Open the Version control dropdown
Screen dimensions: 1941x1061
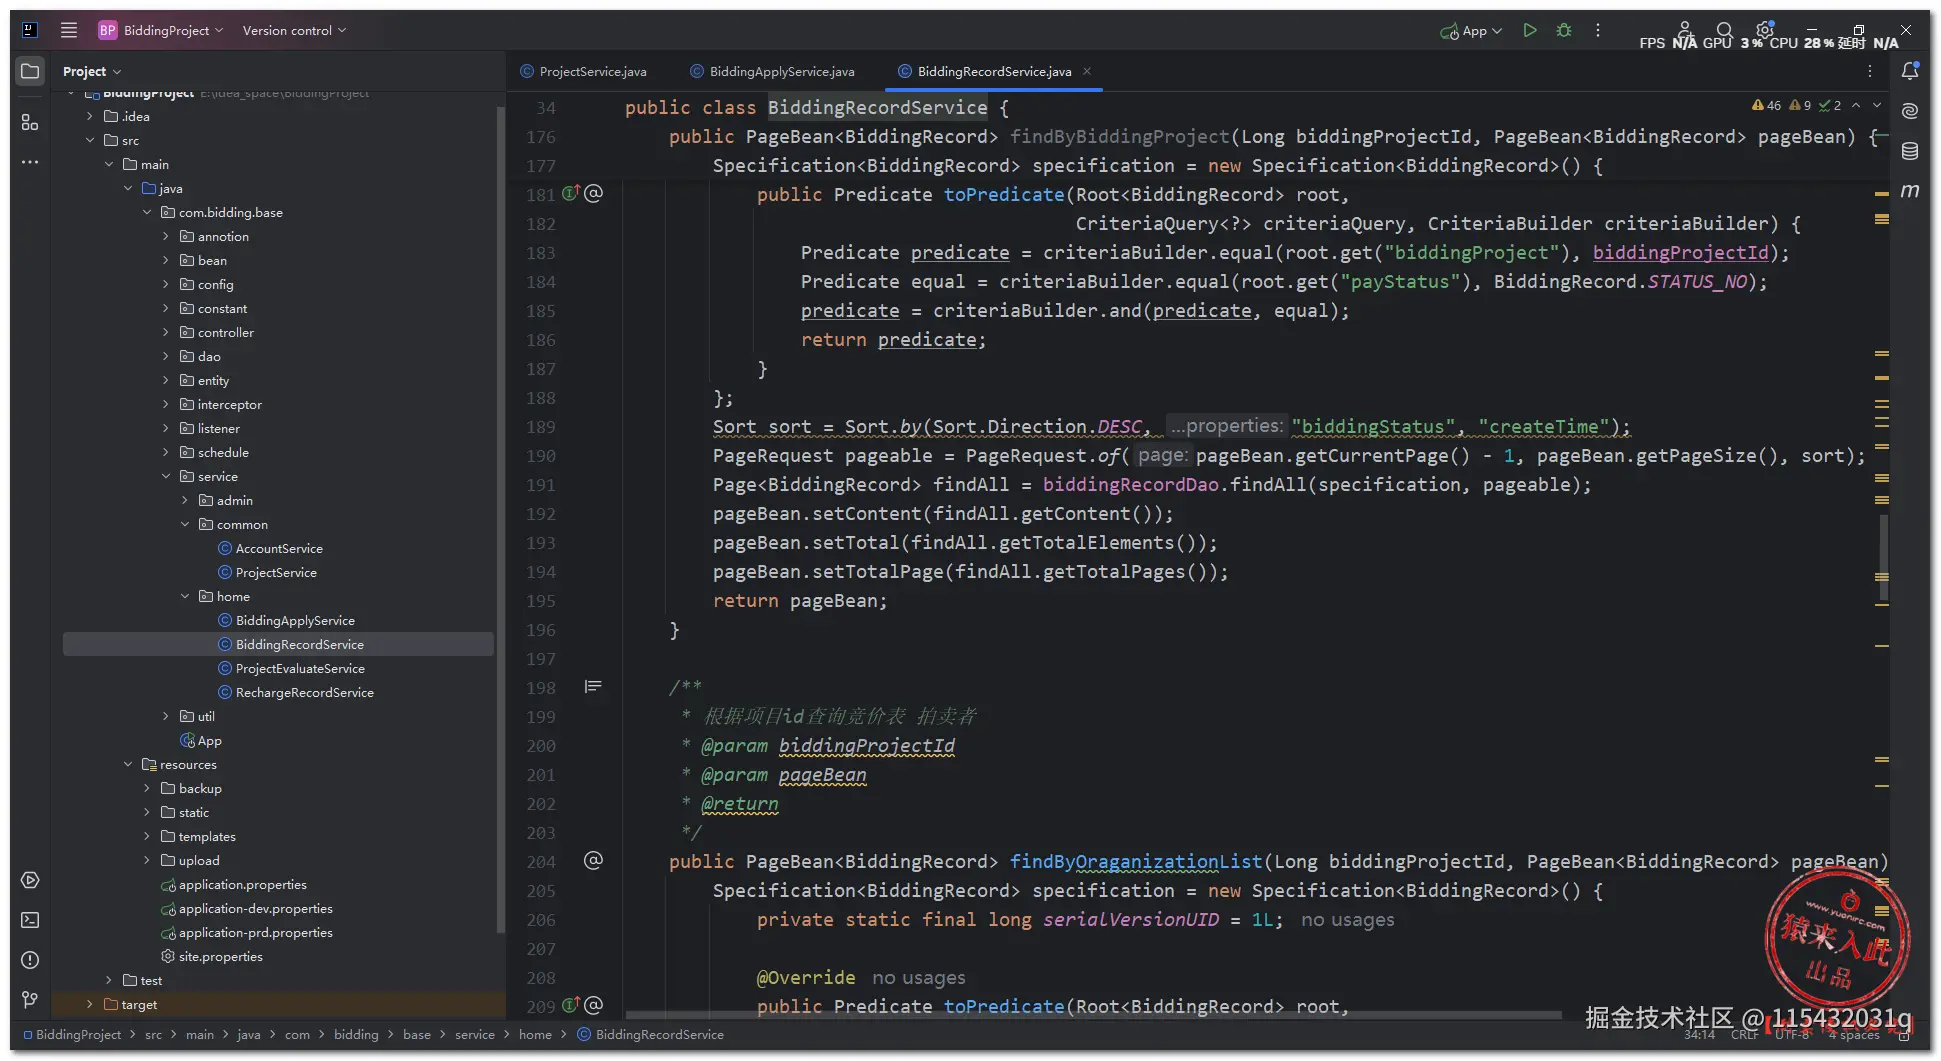(x=294, y=30)
